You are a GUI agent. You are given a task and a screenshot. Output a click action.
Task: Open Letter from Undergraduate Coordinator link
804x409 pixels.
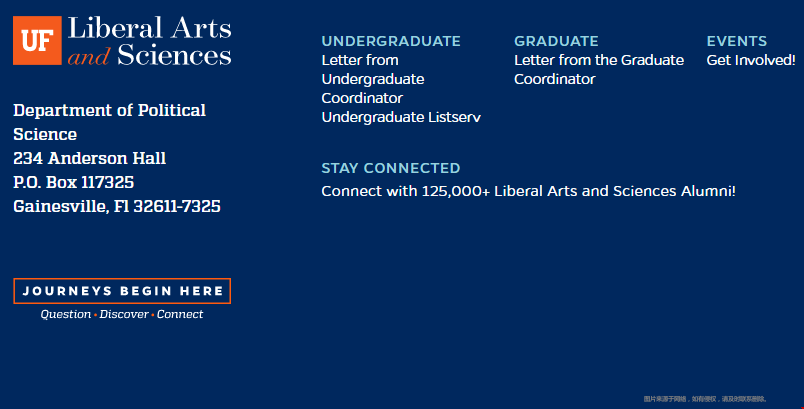(x=373, y=79)
